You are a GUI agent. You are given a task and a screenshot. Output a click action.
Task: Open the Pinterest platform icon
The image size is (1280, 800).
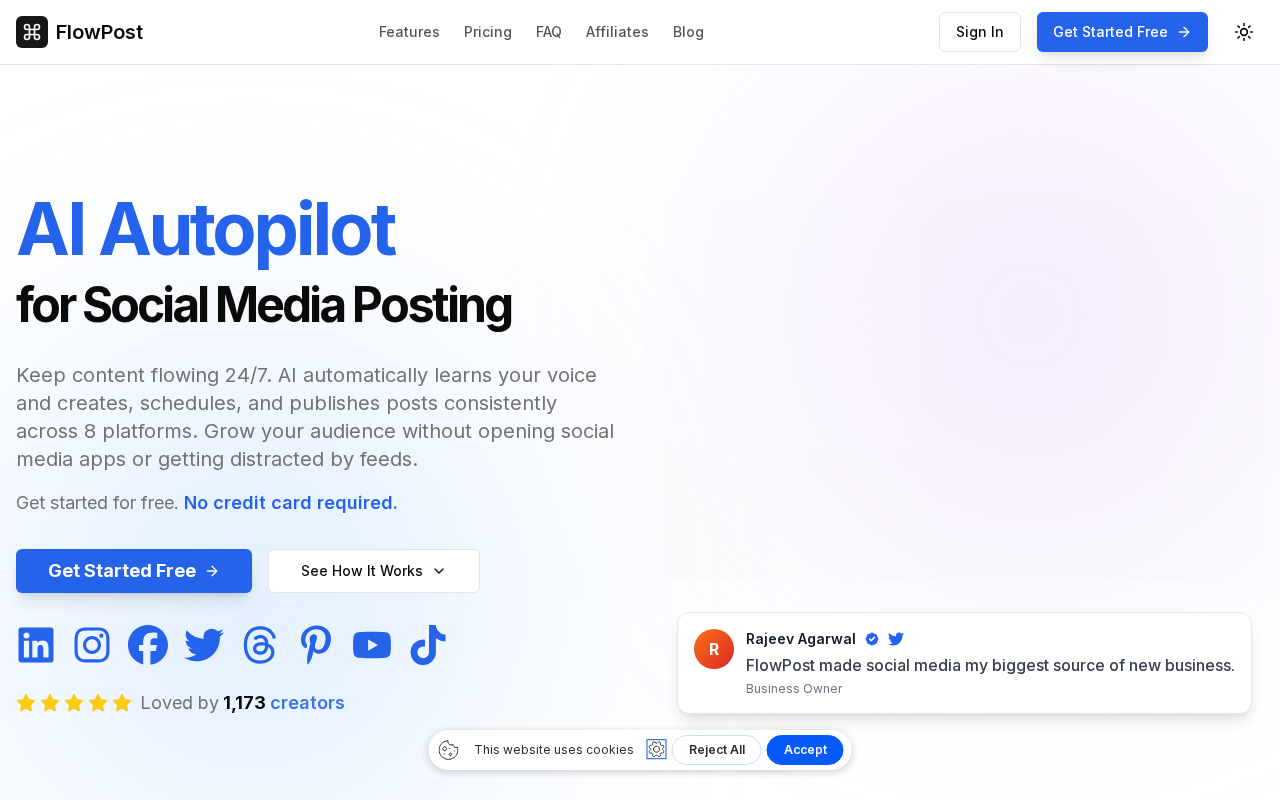(x=316, y=645)
